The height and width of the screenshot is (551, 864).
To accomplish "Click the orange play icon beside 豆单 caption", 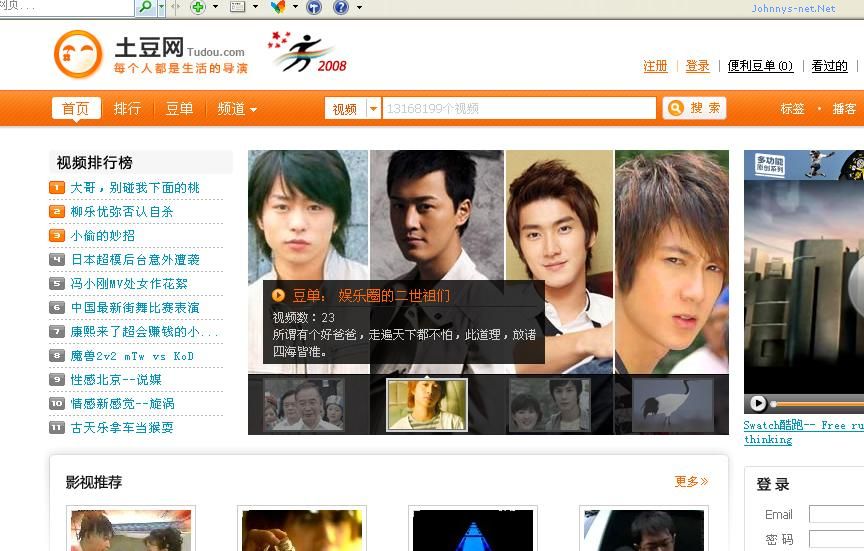I will click(279, 295).
